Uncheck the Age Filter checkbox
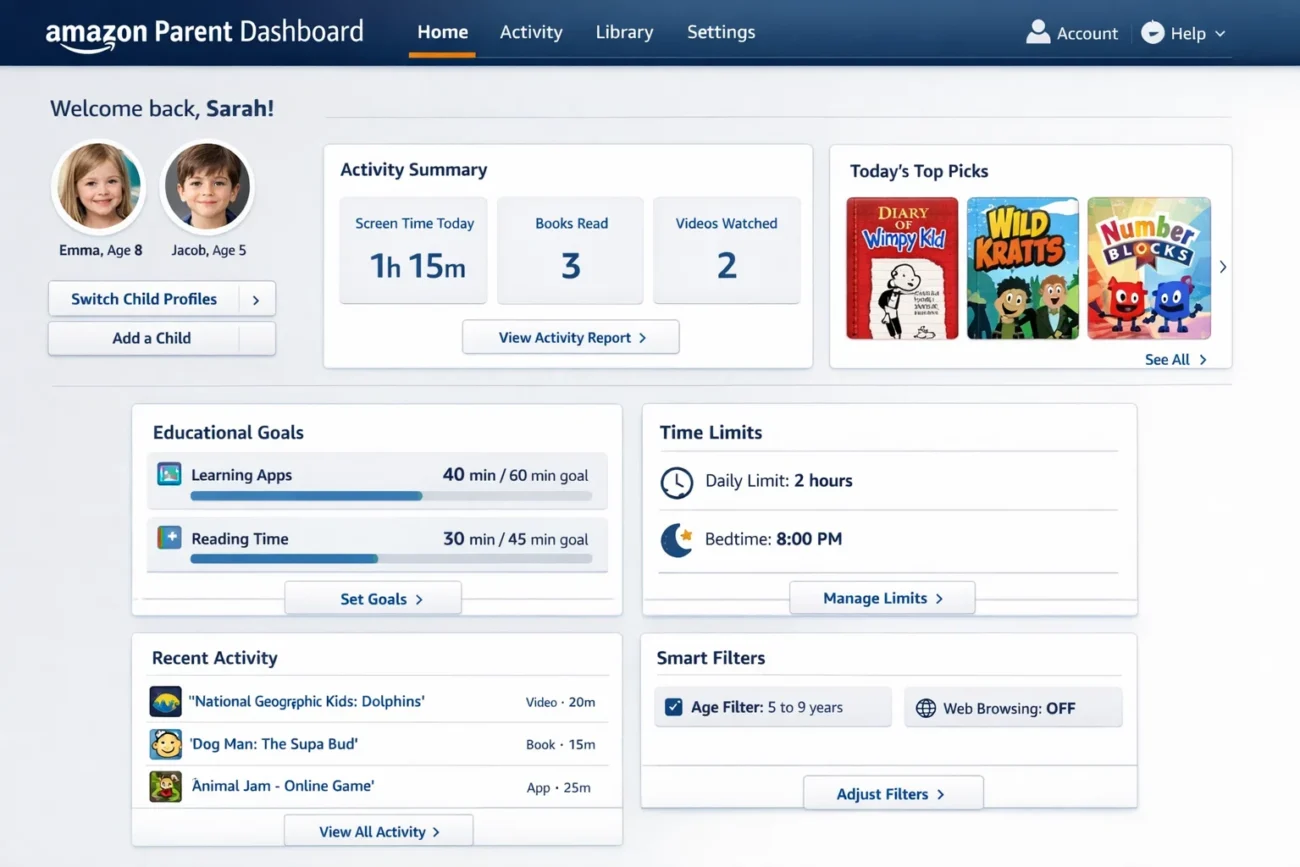The image size is (1300, 867). click(x=673, y=707)
